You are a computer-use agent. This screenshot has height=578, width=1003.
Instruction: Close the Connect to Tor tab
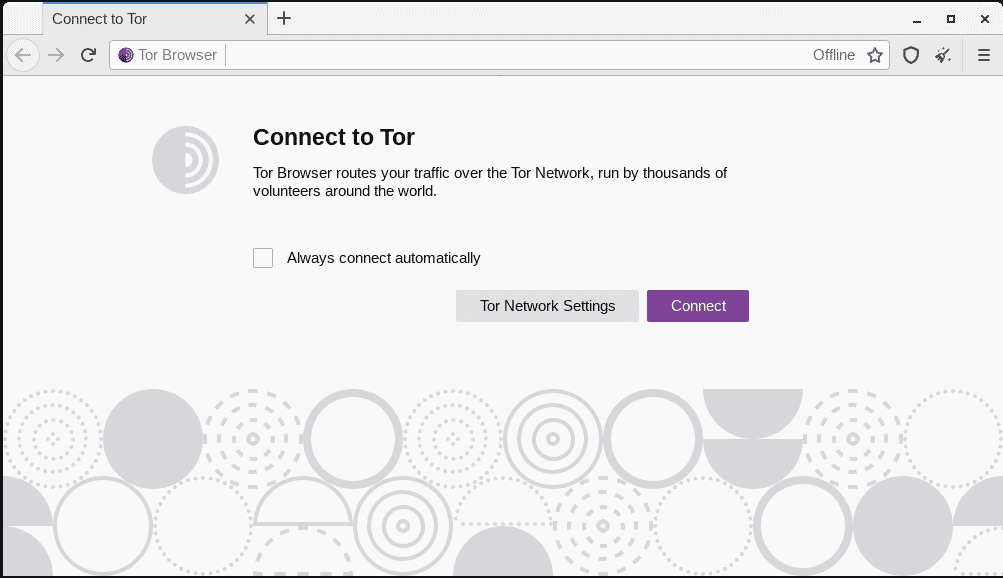250,19
